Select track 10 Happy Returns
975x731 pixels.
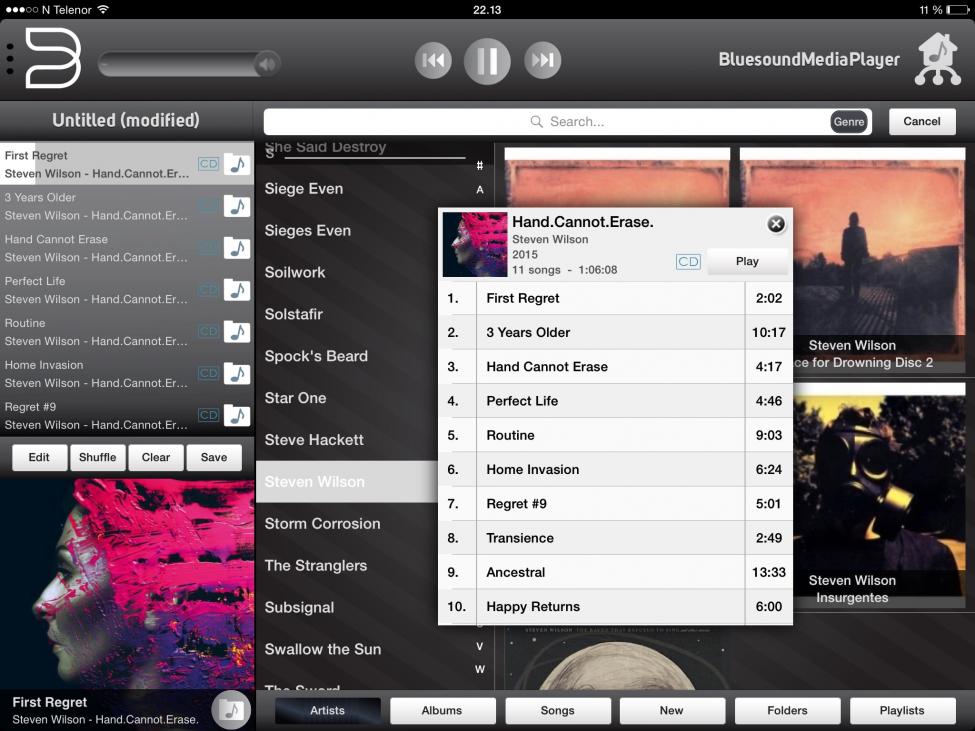[x=616, y=606]
